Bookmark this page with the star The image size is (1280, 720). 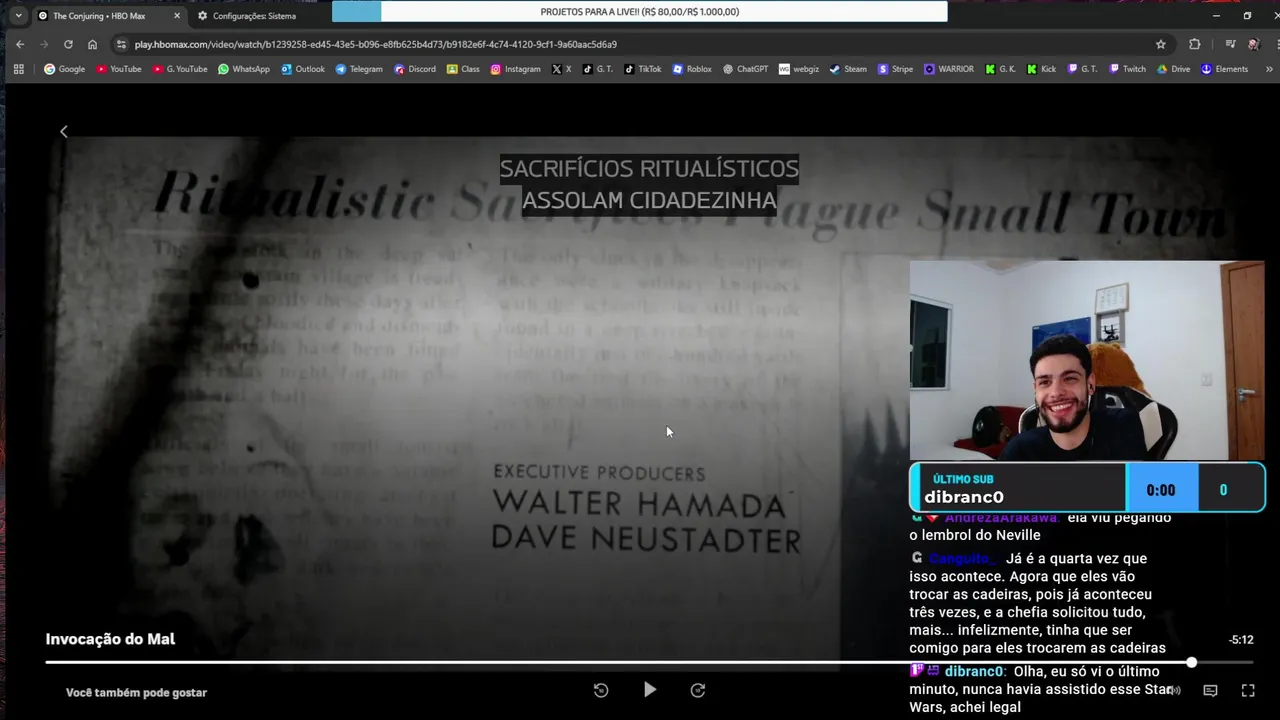point(1161,44)
